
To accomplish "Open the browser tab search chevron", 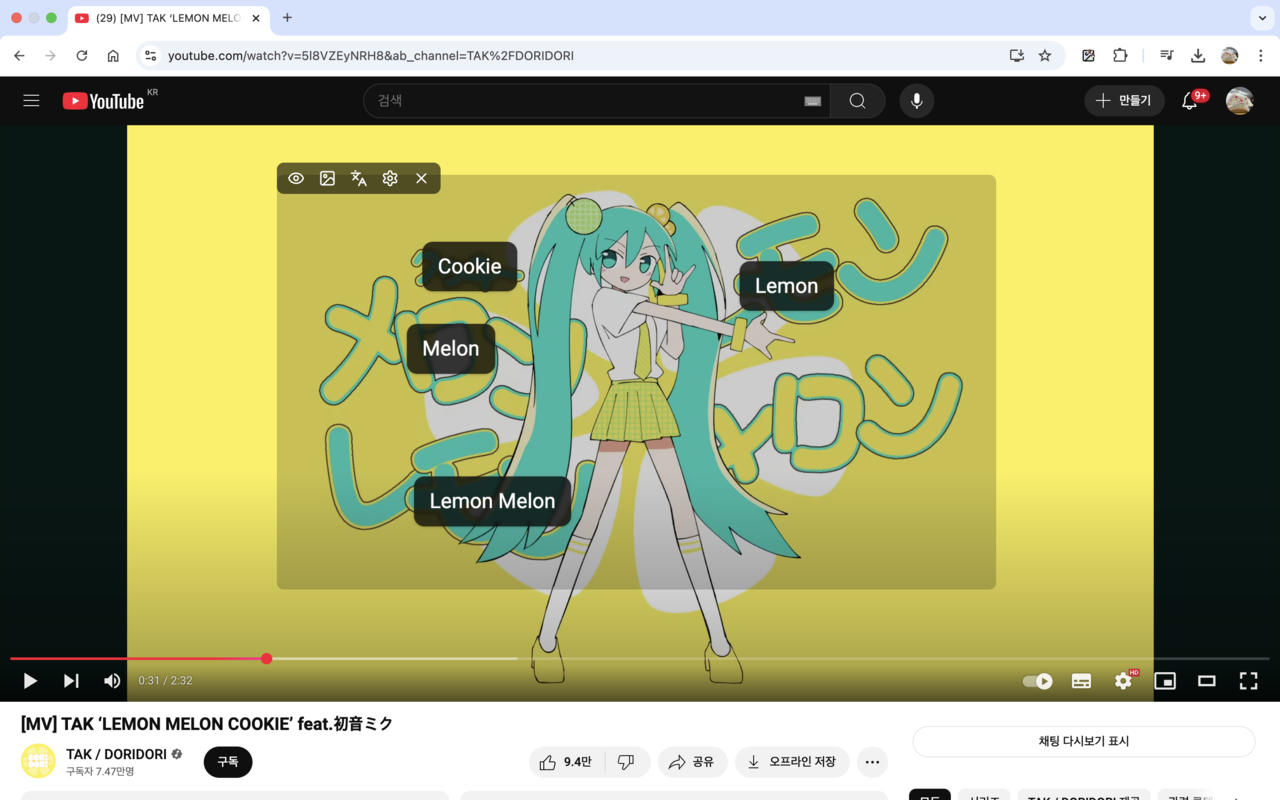I will (x=1260, y=18).
